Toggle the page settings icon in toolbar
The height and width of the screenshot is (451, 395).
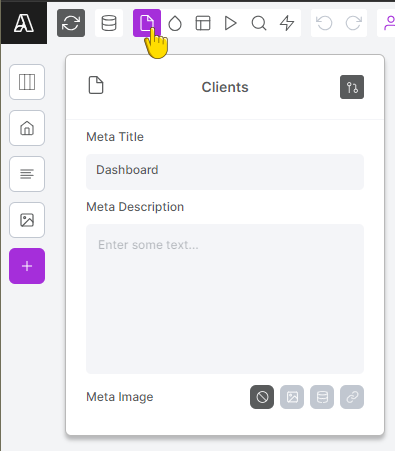(x=147, y=23)
